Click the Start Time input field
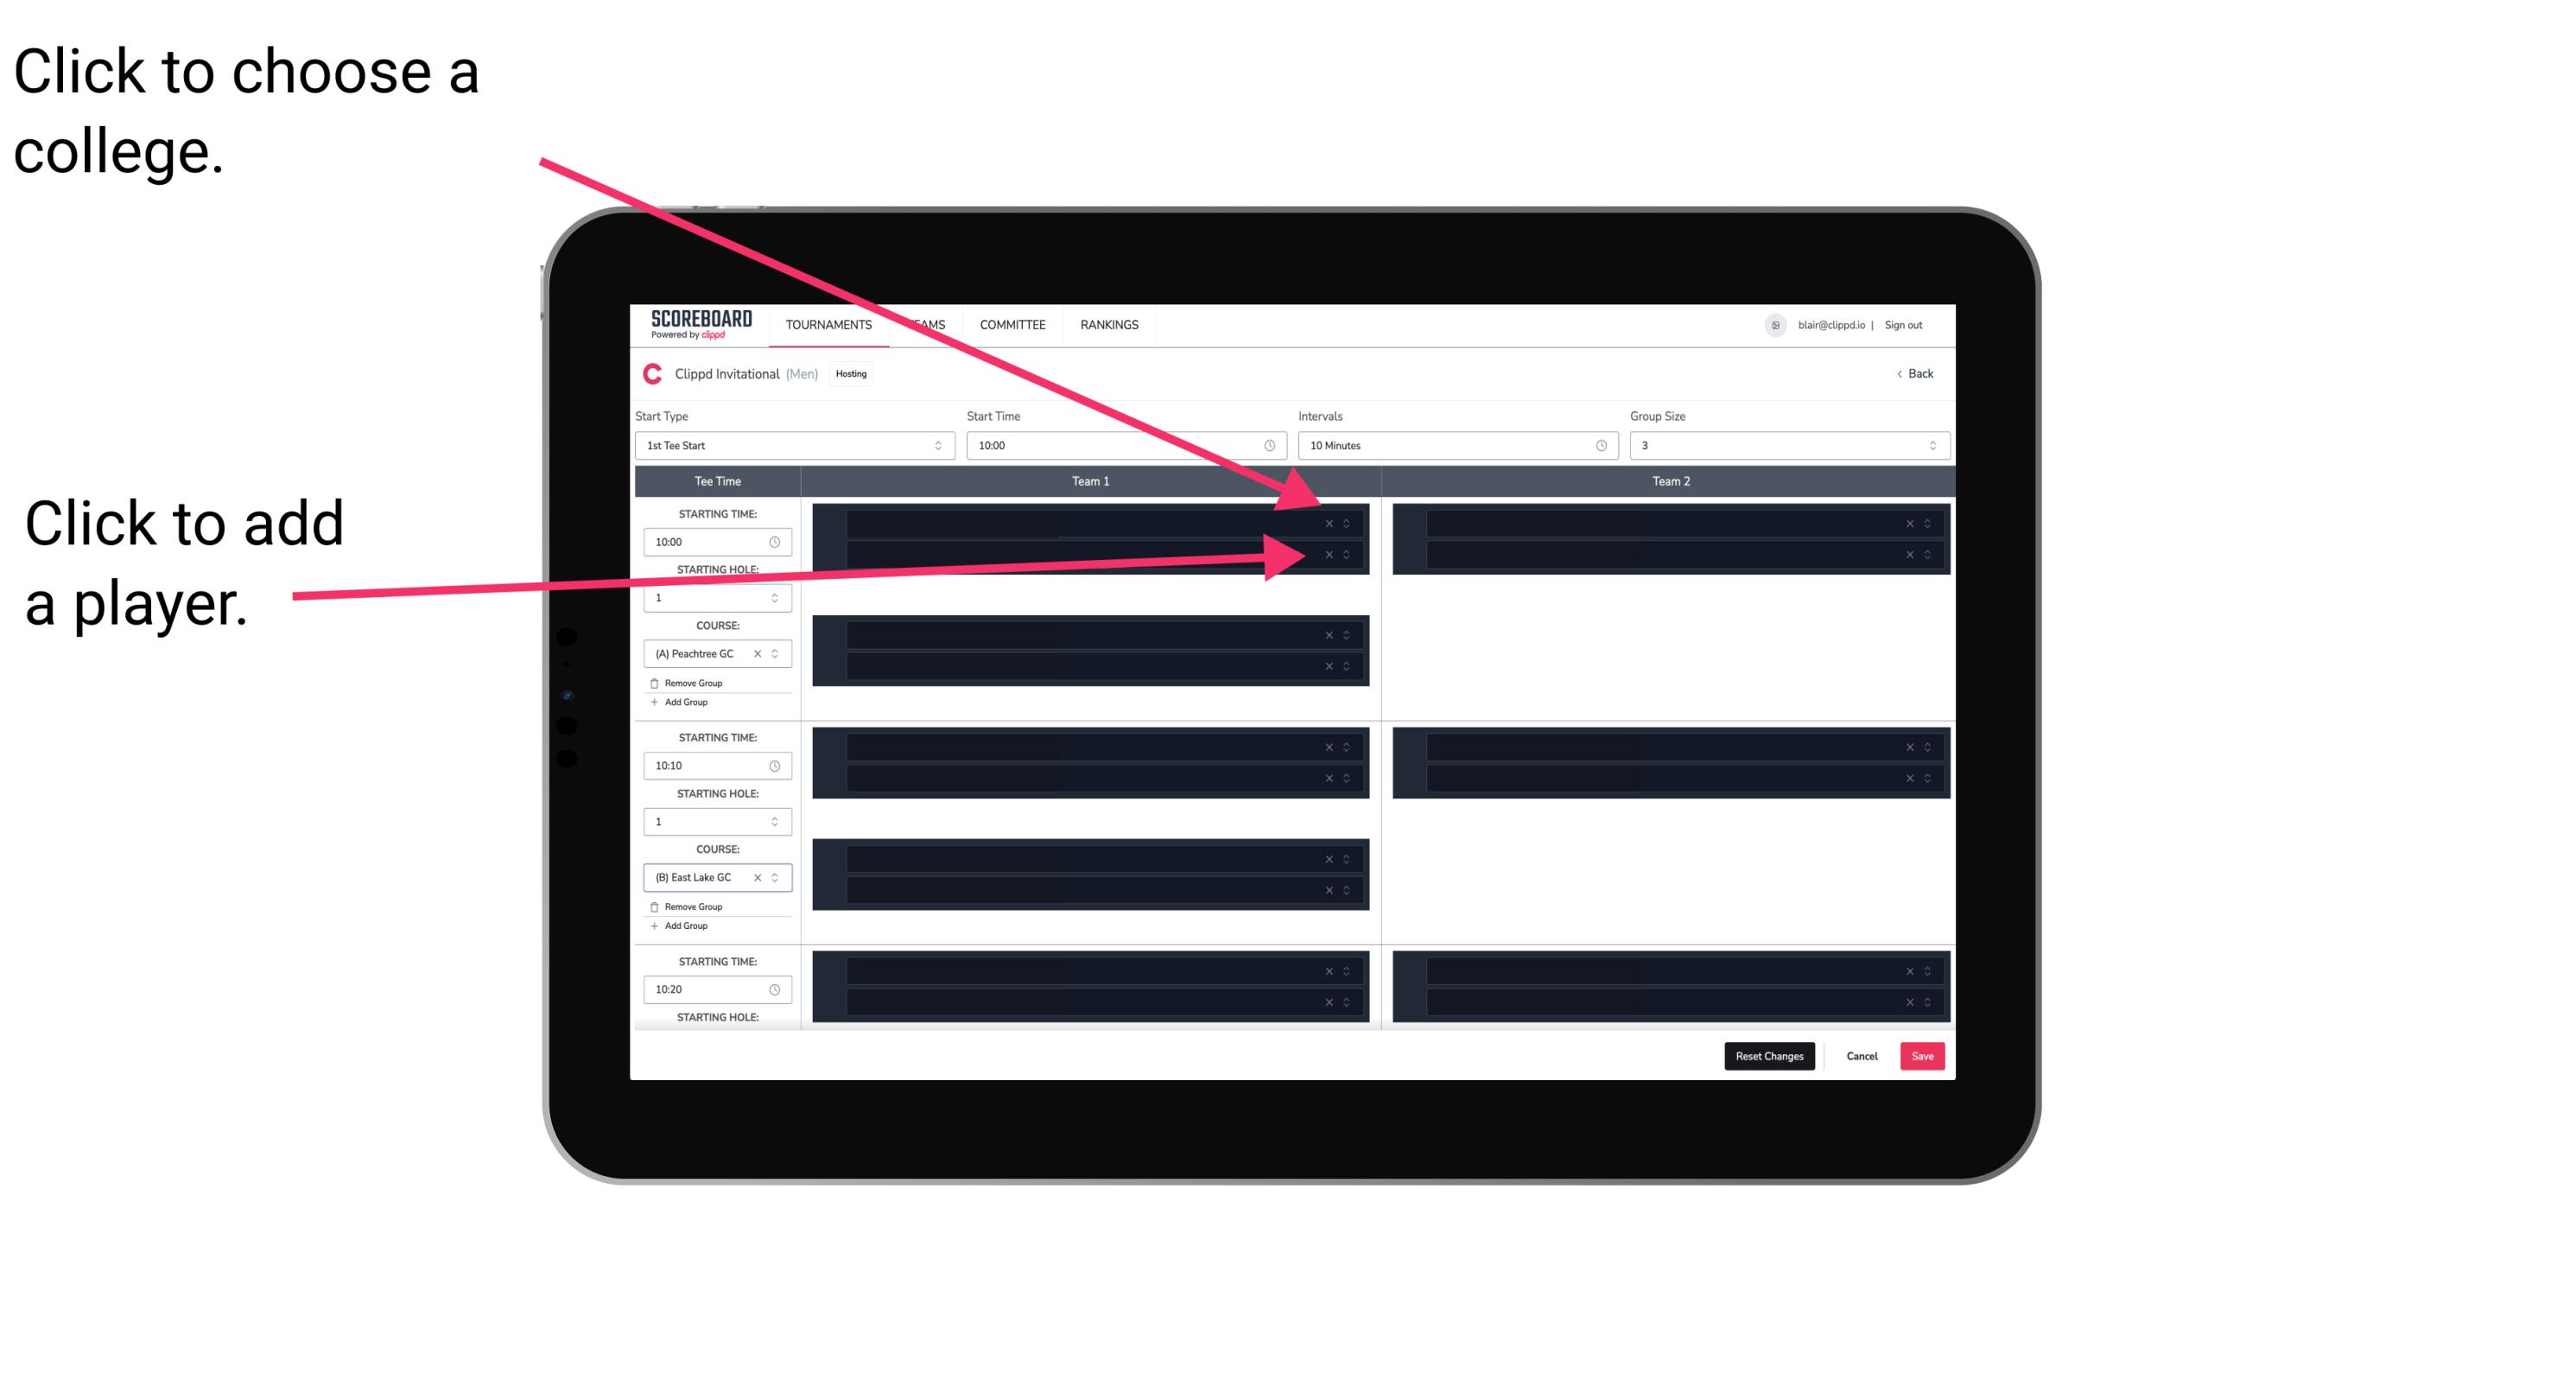Viewport: 2576px width, 1386px height. pyautogui.click(x=1124, y=446)
